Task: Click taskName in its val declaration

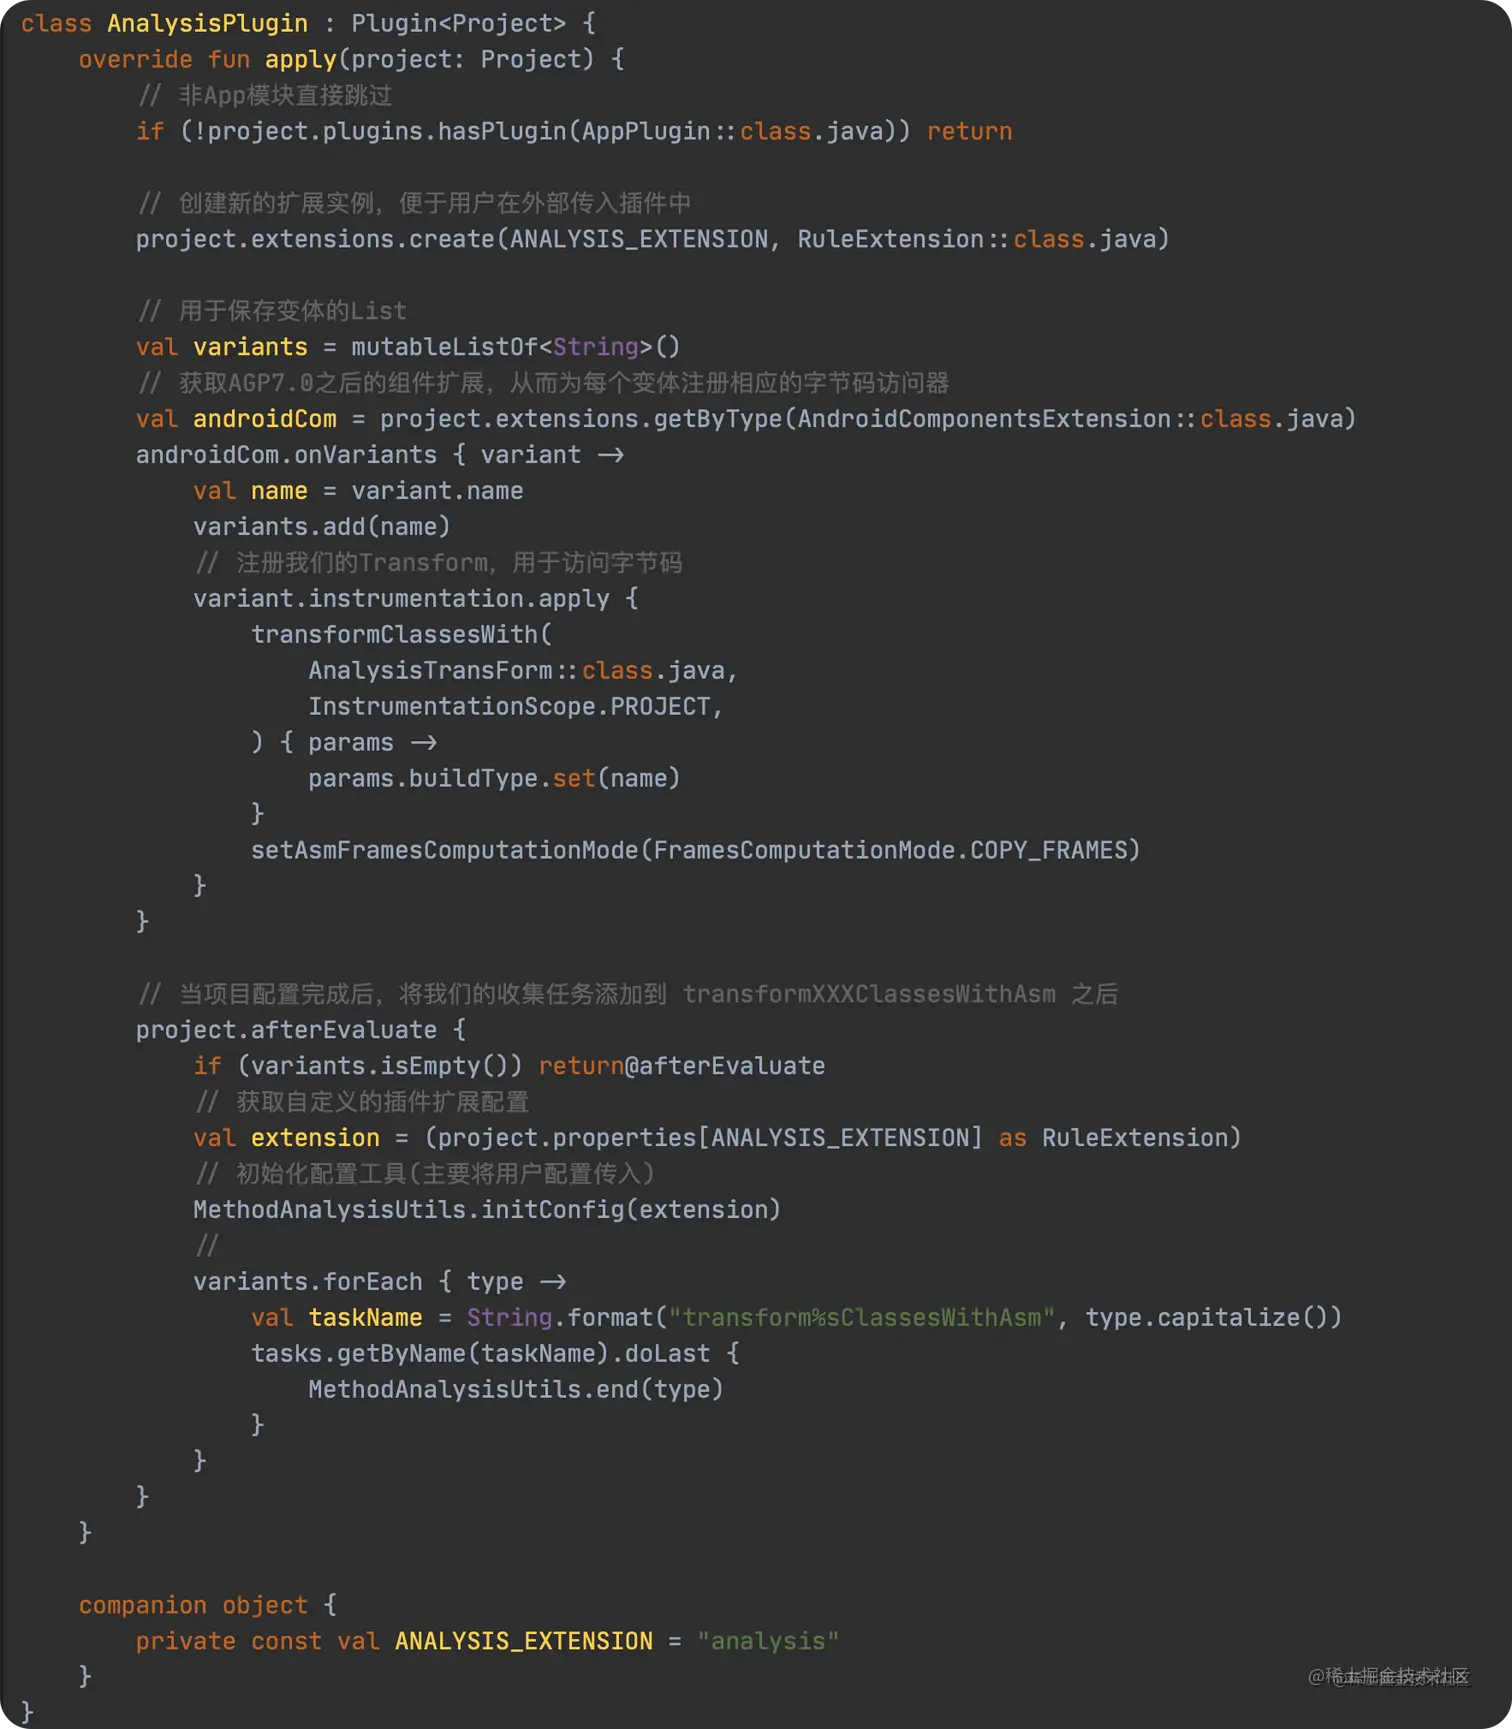Action: coord(365,1319)
